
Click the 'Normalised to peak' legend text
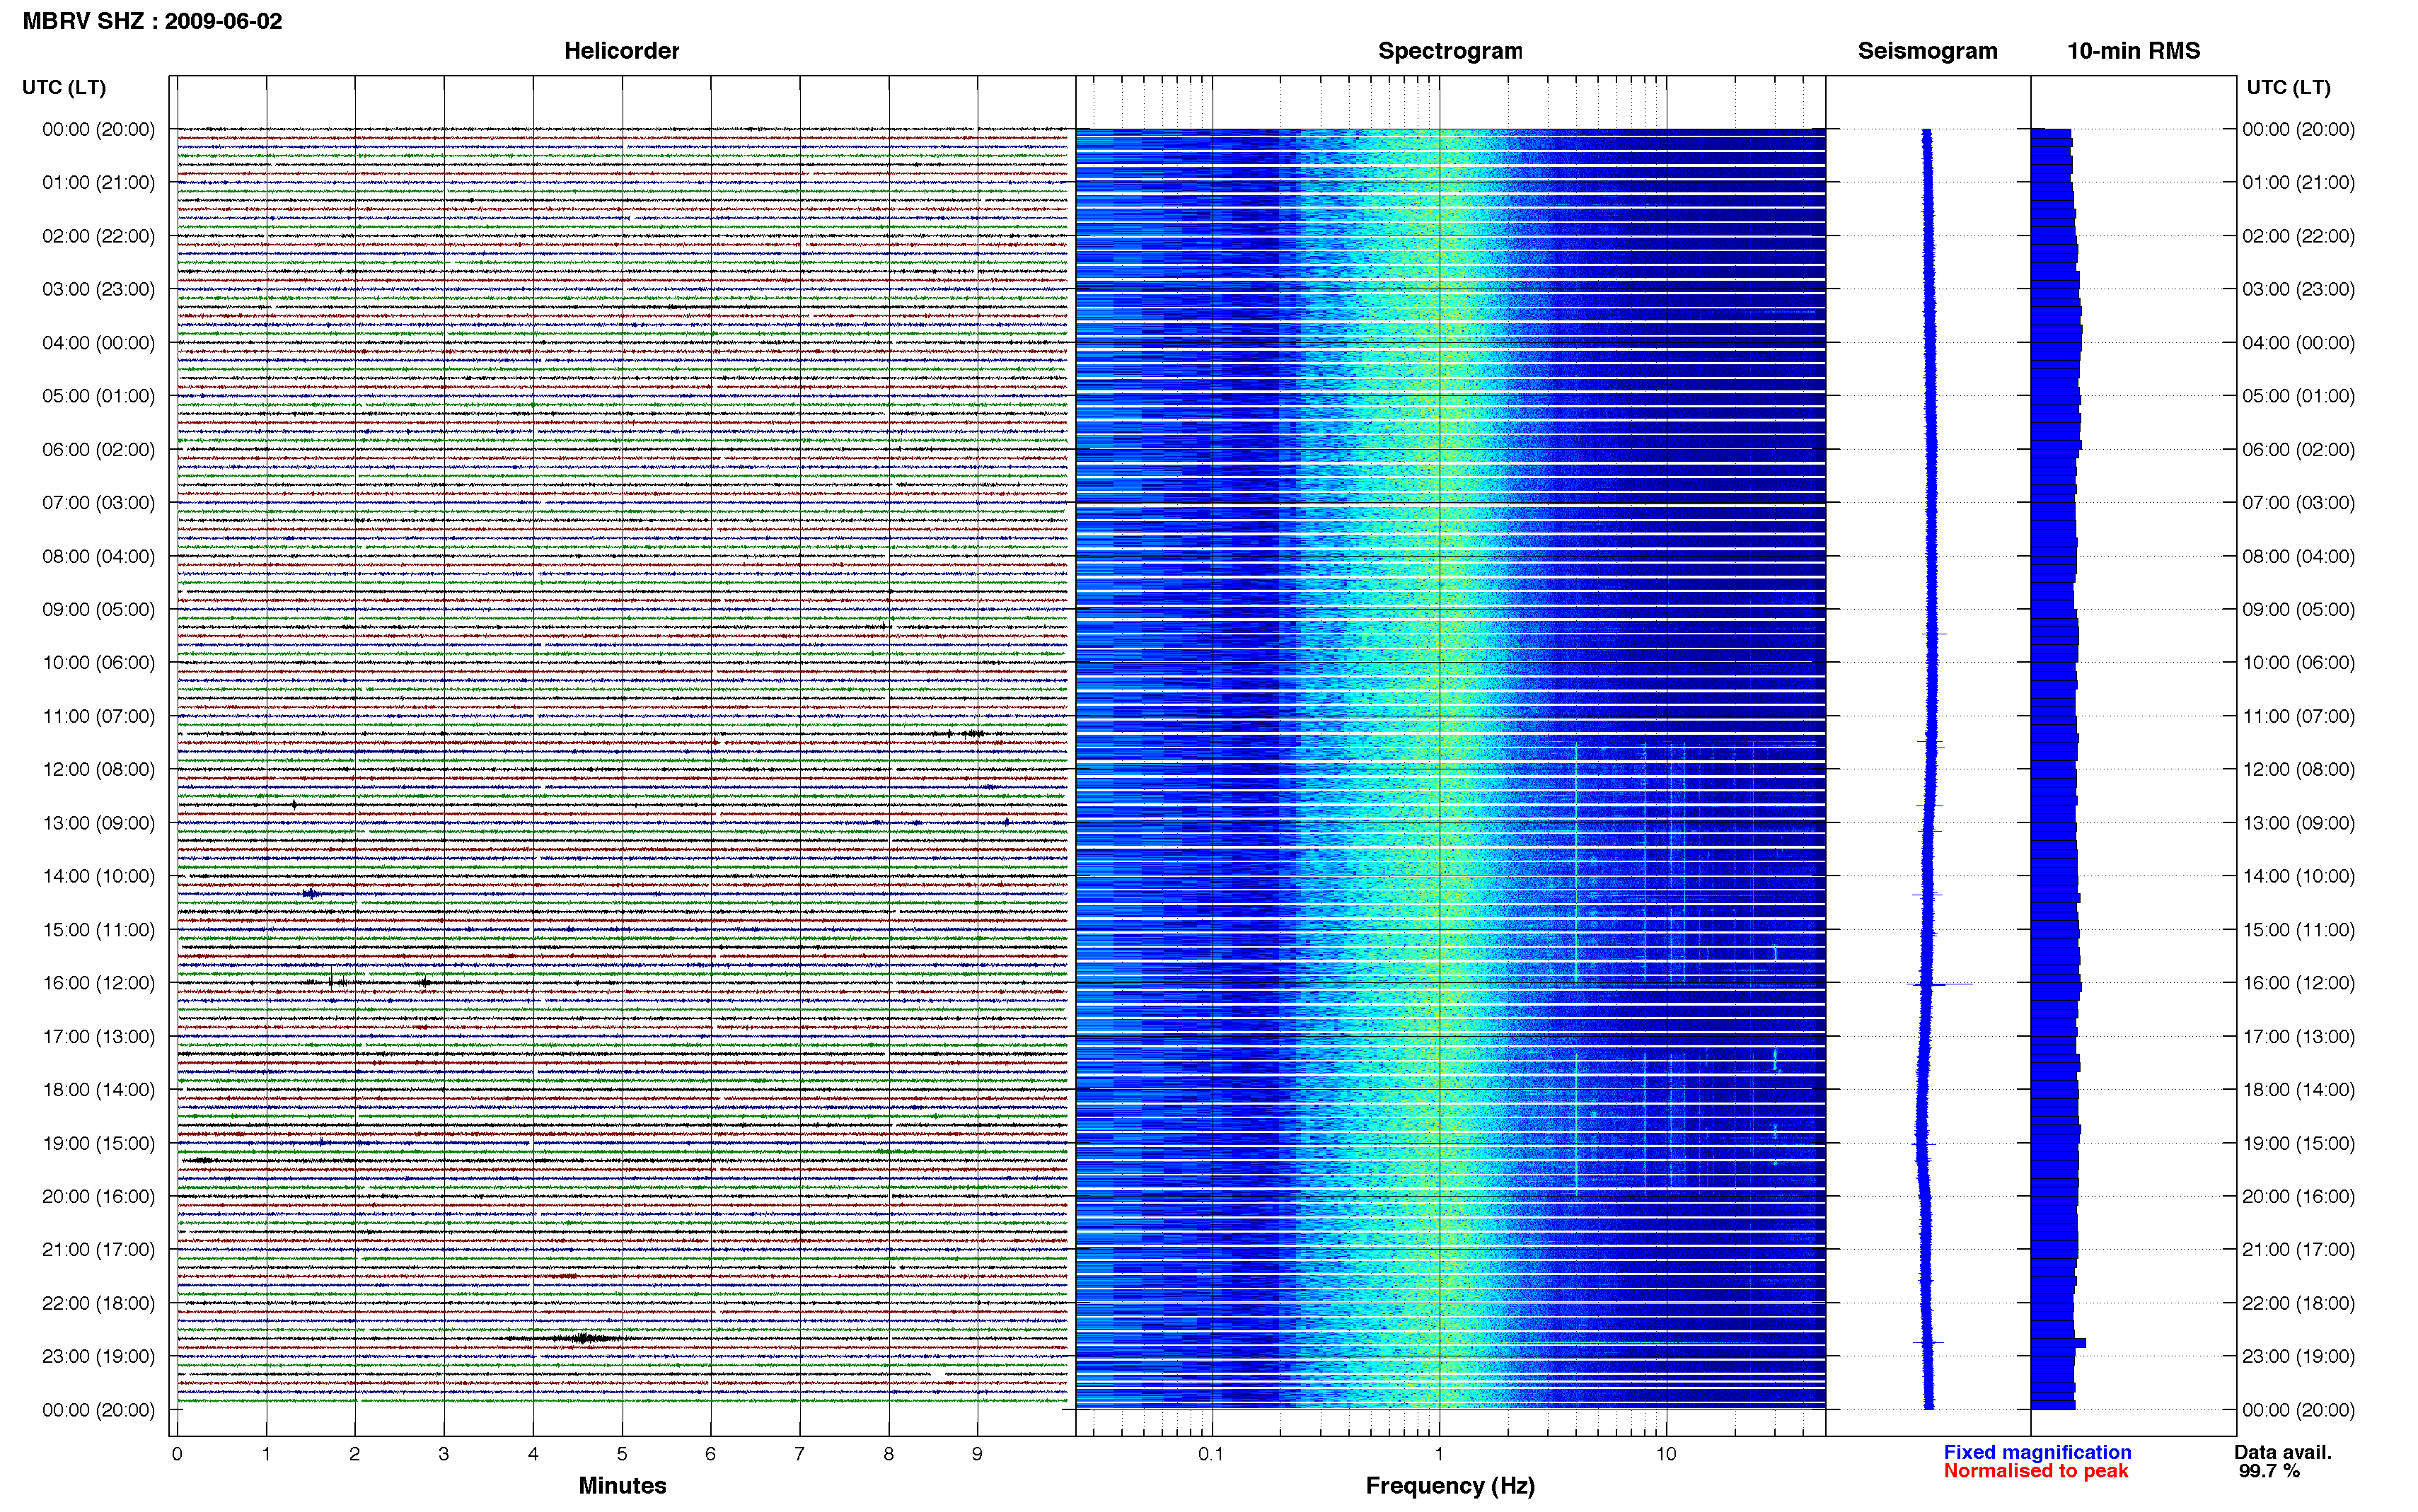2036,1471
